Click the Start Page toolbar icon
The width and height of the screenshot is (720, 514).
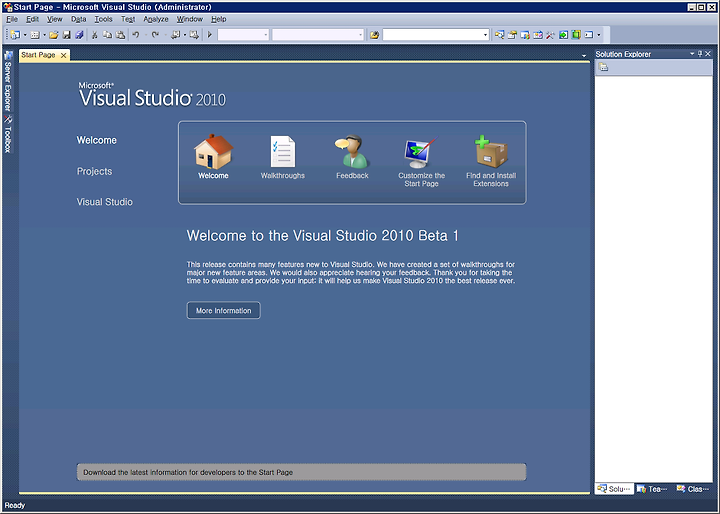[563, 35]
